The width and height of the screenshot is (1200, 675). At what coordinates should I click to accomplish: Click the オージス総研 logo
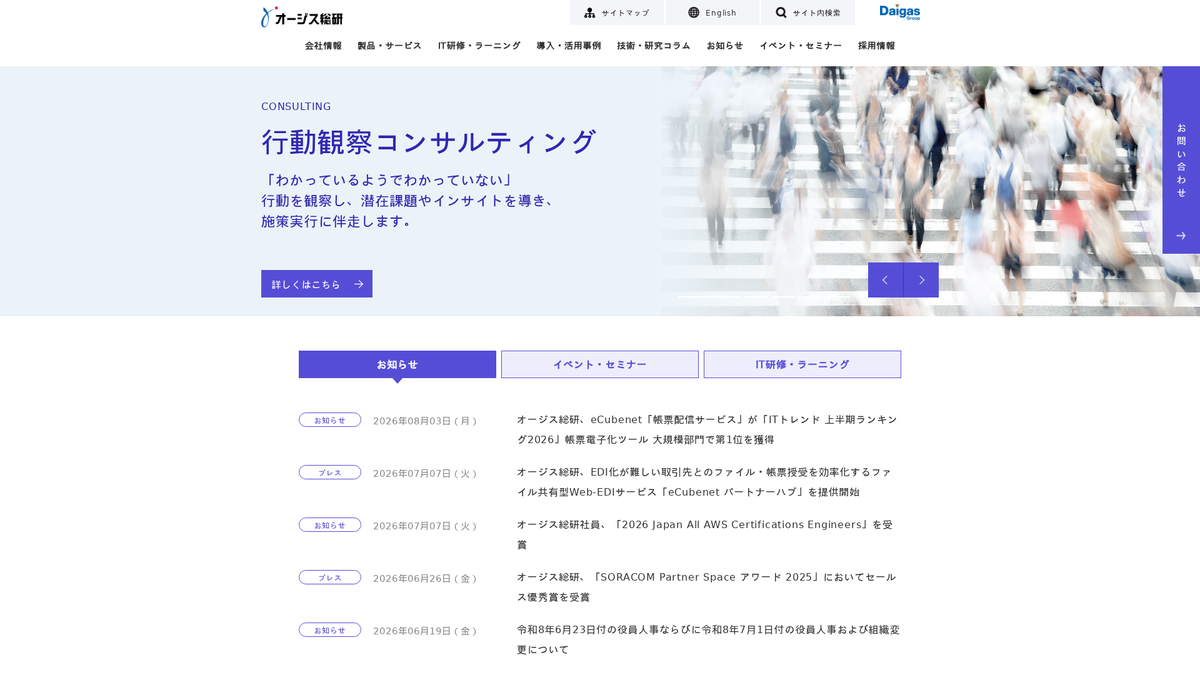[301, 17]
